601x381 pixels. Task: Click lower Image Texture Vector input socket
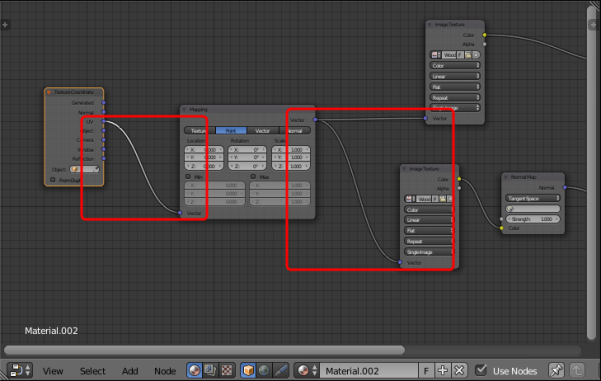pyautogui.click(x=400, y=263)
